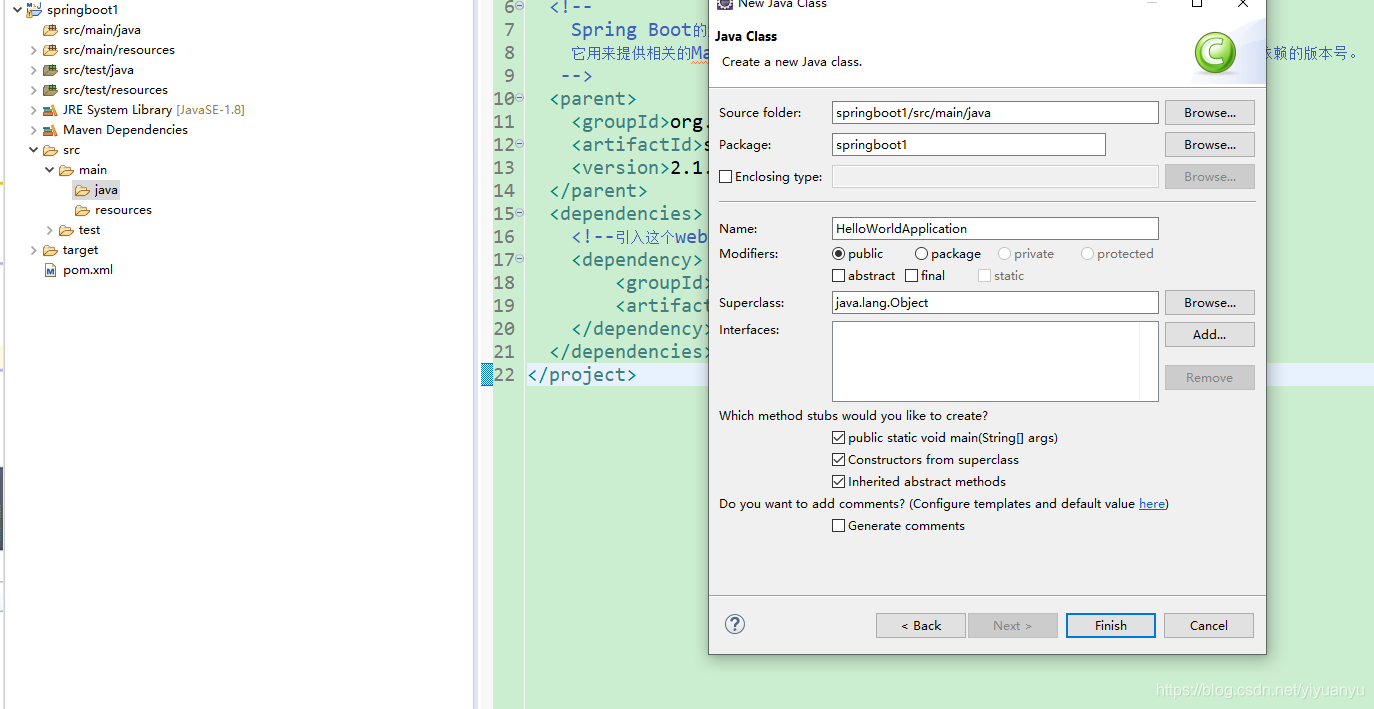Select the public modifier radio button
This screenshot has height=709, width=1374.
coord(839,254)
